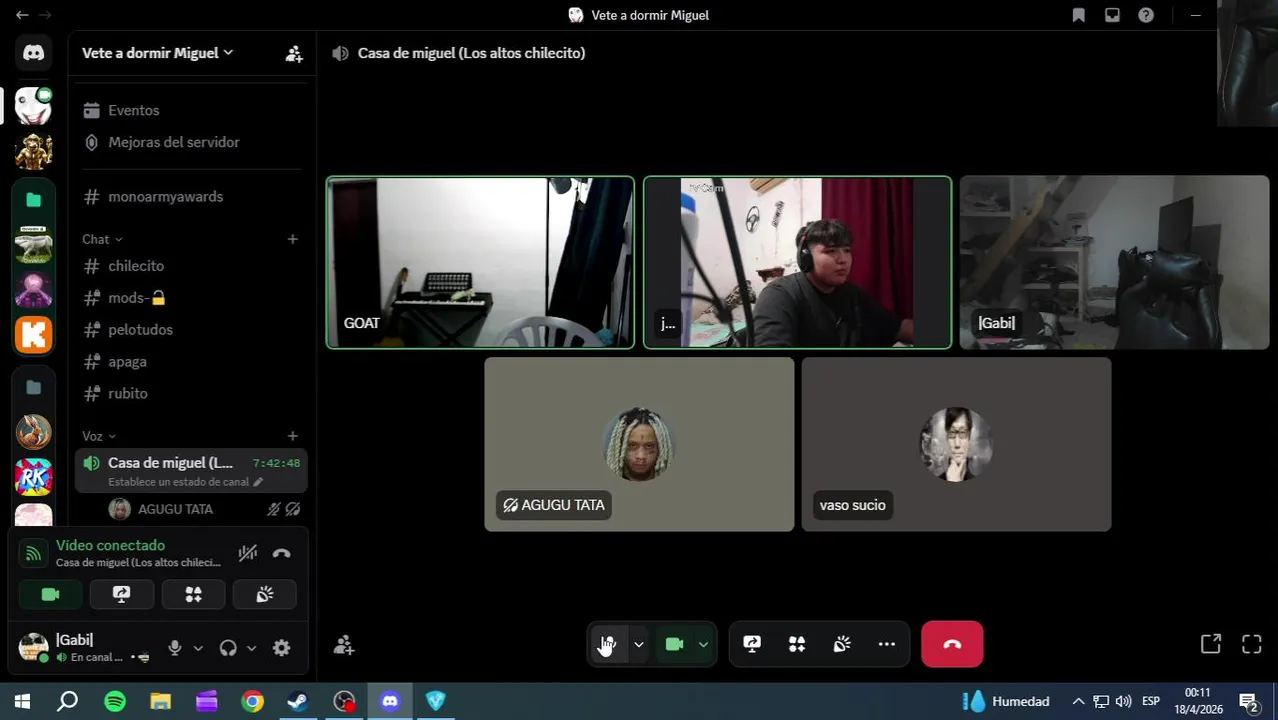Select the Casa de miguel voice channel
The image size is (1278, 720).
pos(191,471)
